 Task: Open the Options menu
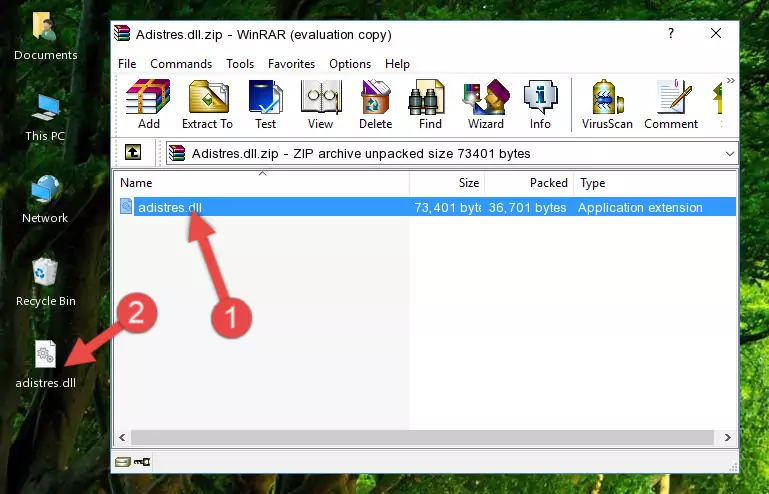[x=350, y=64]
